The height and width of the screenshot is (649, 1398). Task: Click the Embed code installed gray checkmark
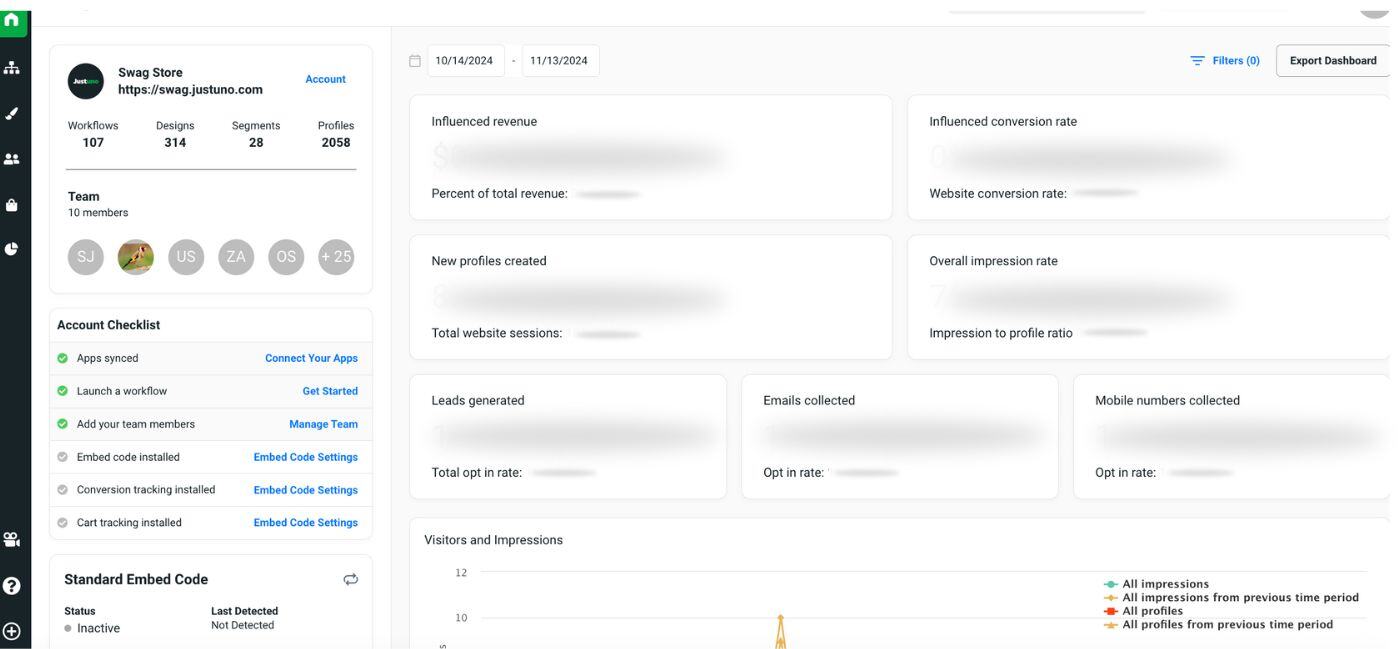[x=63, y=457]
